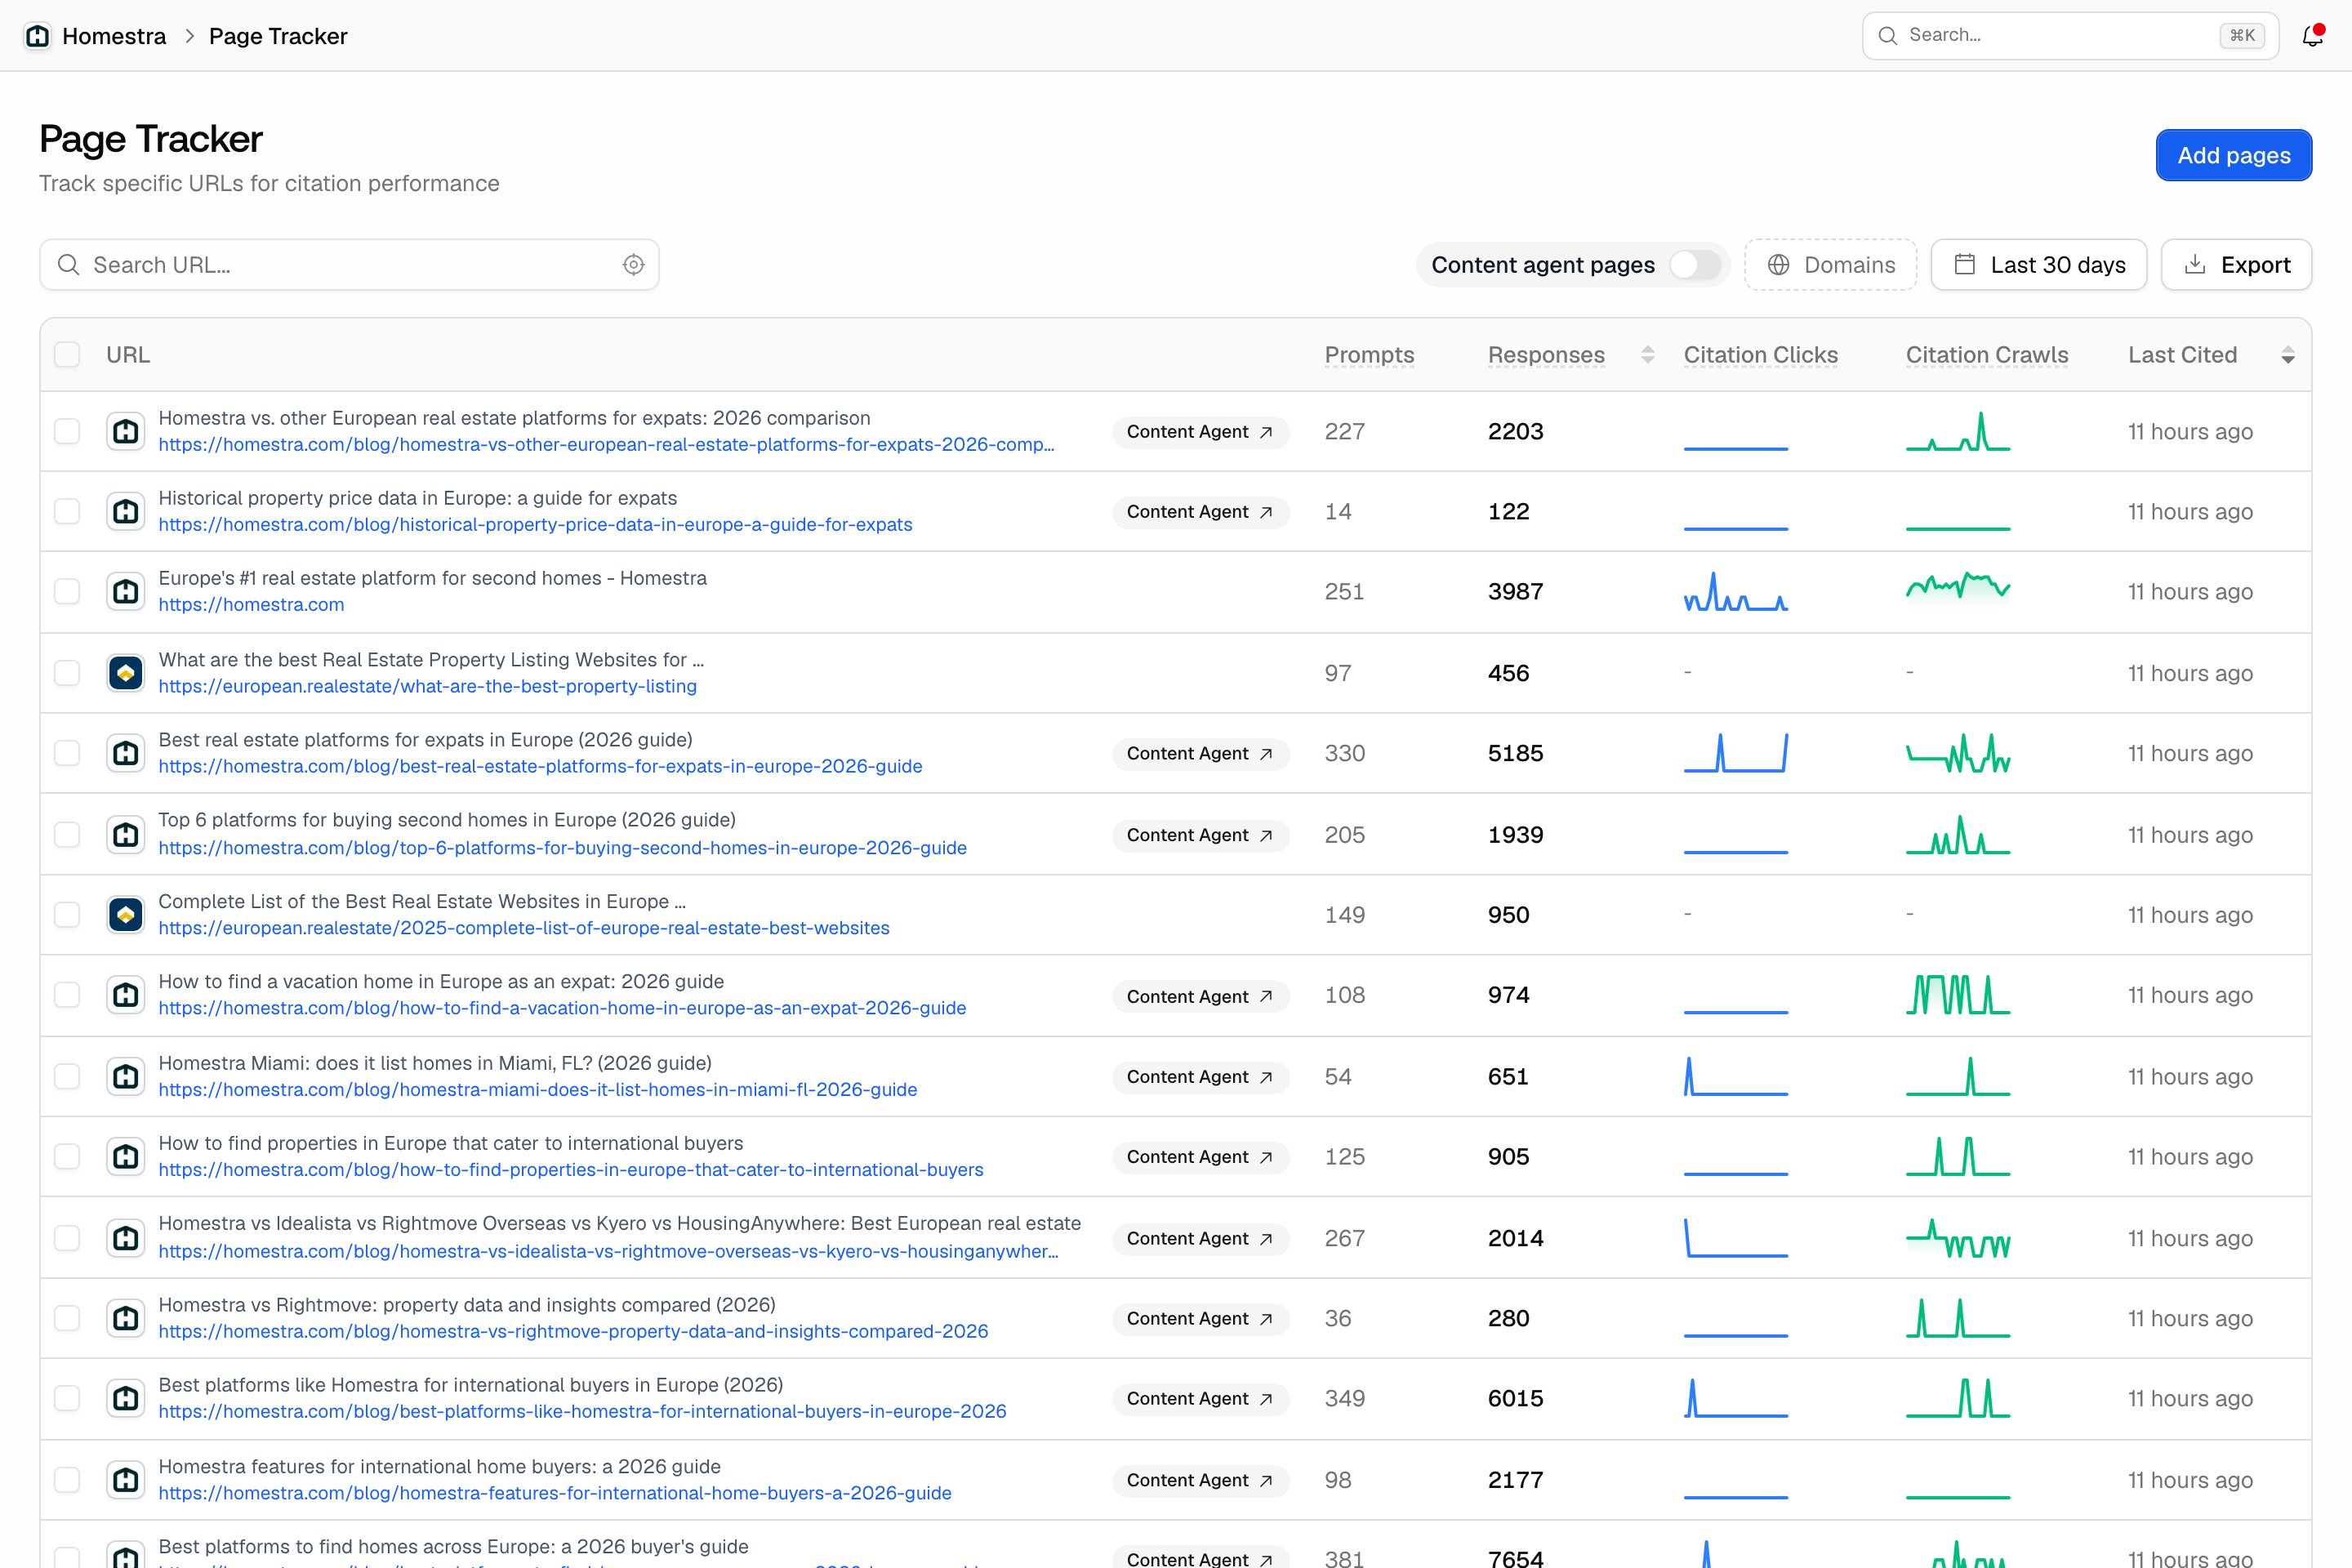Open https://homestra.com link
The image size is (2352, 1568).
[x=251, y=605]
